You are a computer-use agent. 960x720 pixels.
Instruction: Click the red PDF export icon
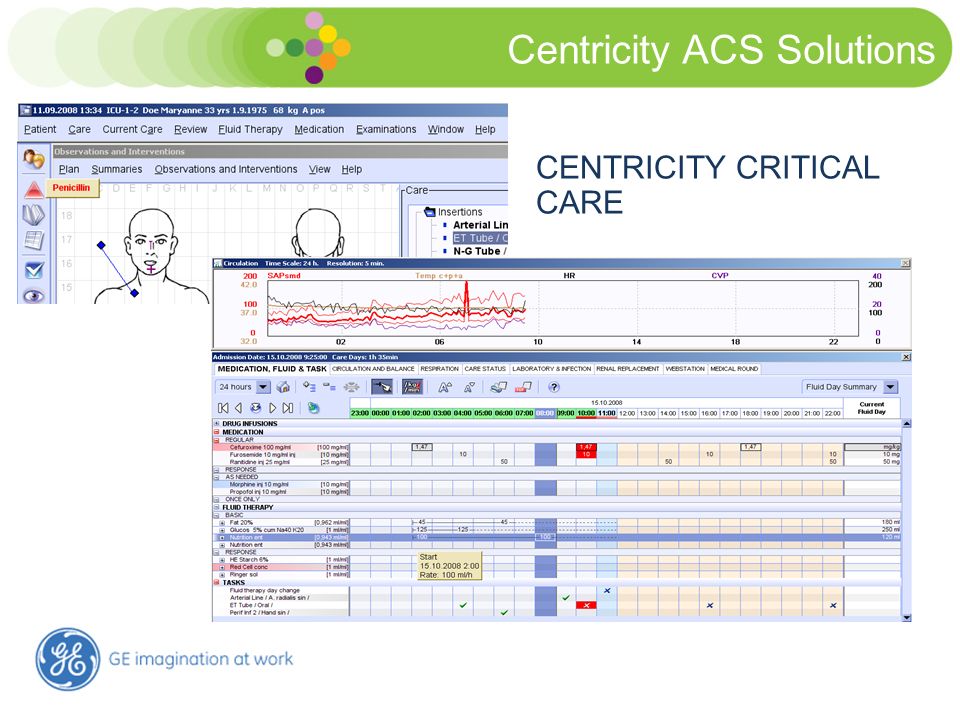pyautogui.click(x=523, y=387)
